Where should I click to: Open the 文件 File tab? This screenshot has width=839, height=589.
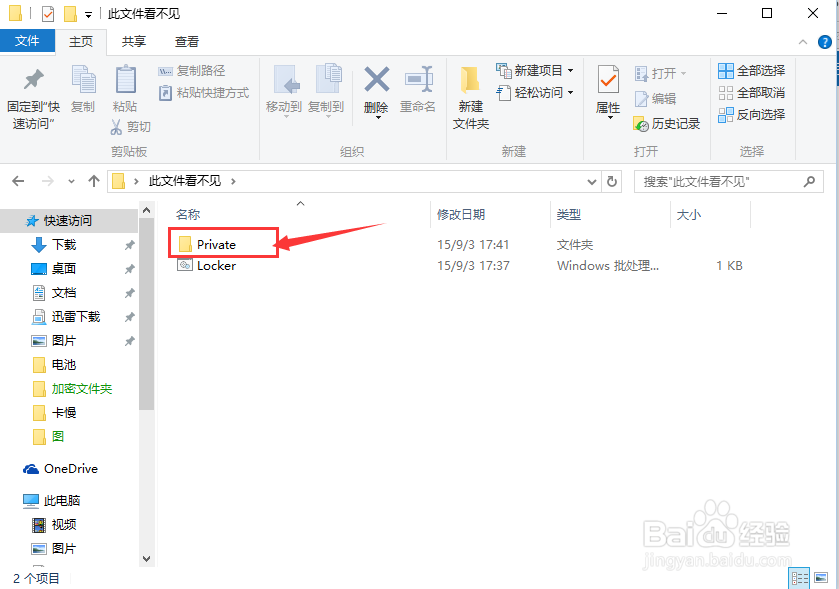[27, 41]
